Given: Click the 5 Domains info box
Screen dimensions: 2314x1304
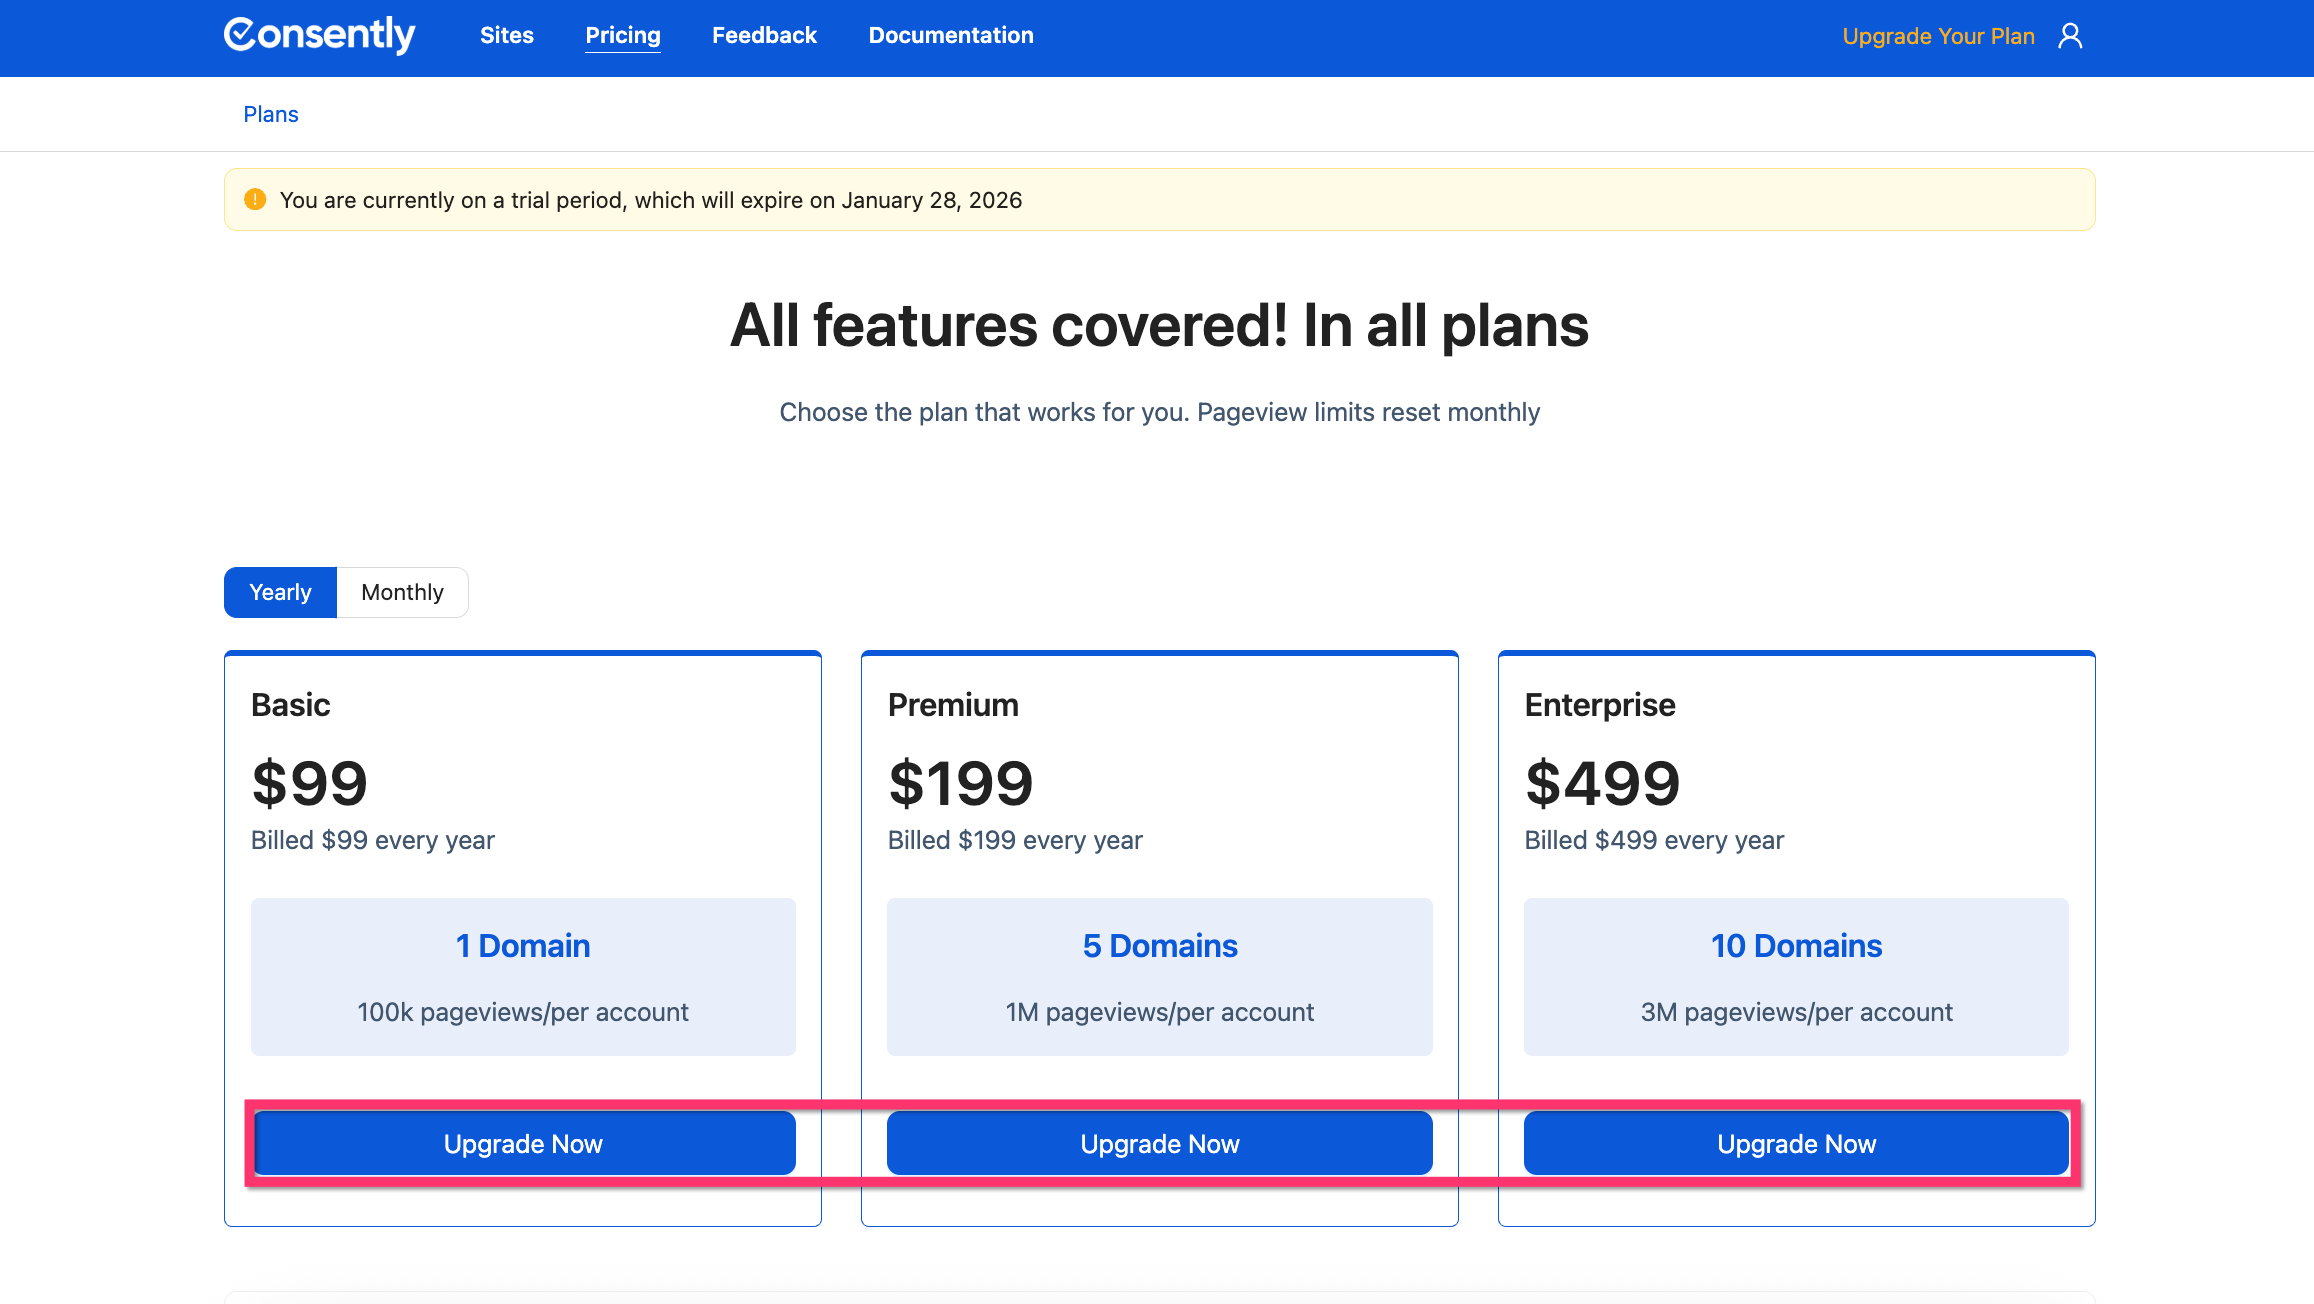Looking at the screenshot, I should click(x=1159, y=976).
